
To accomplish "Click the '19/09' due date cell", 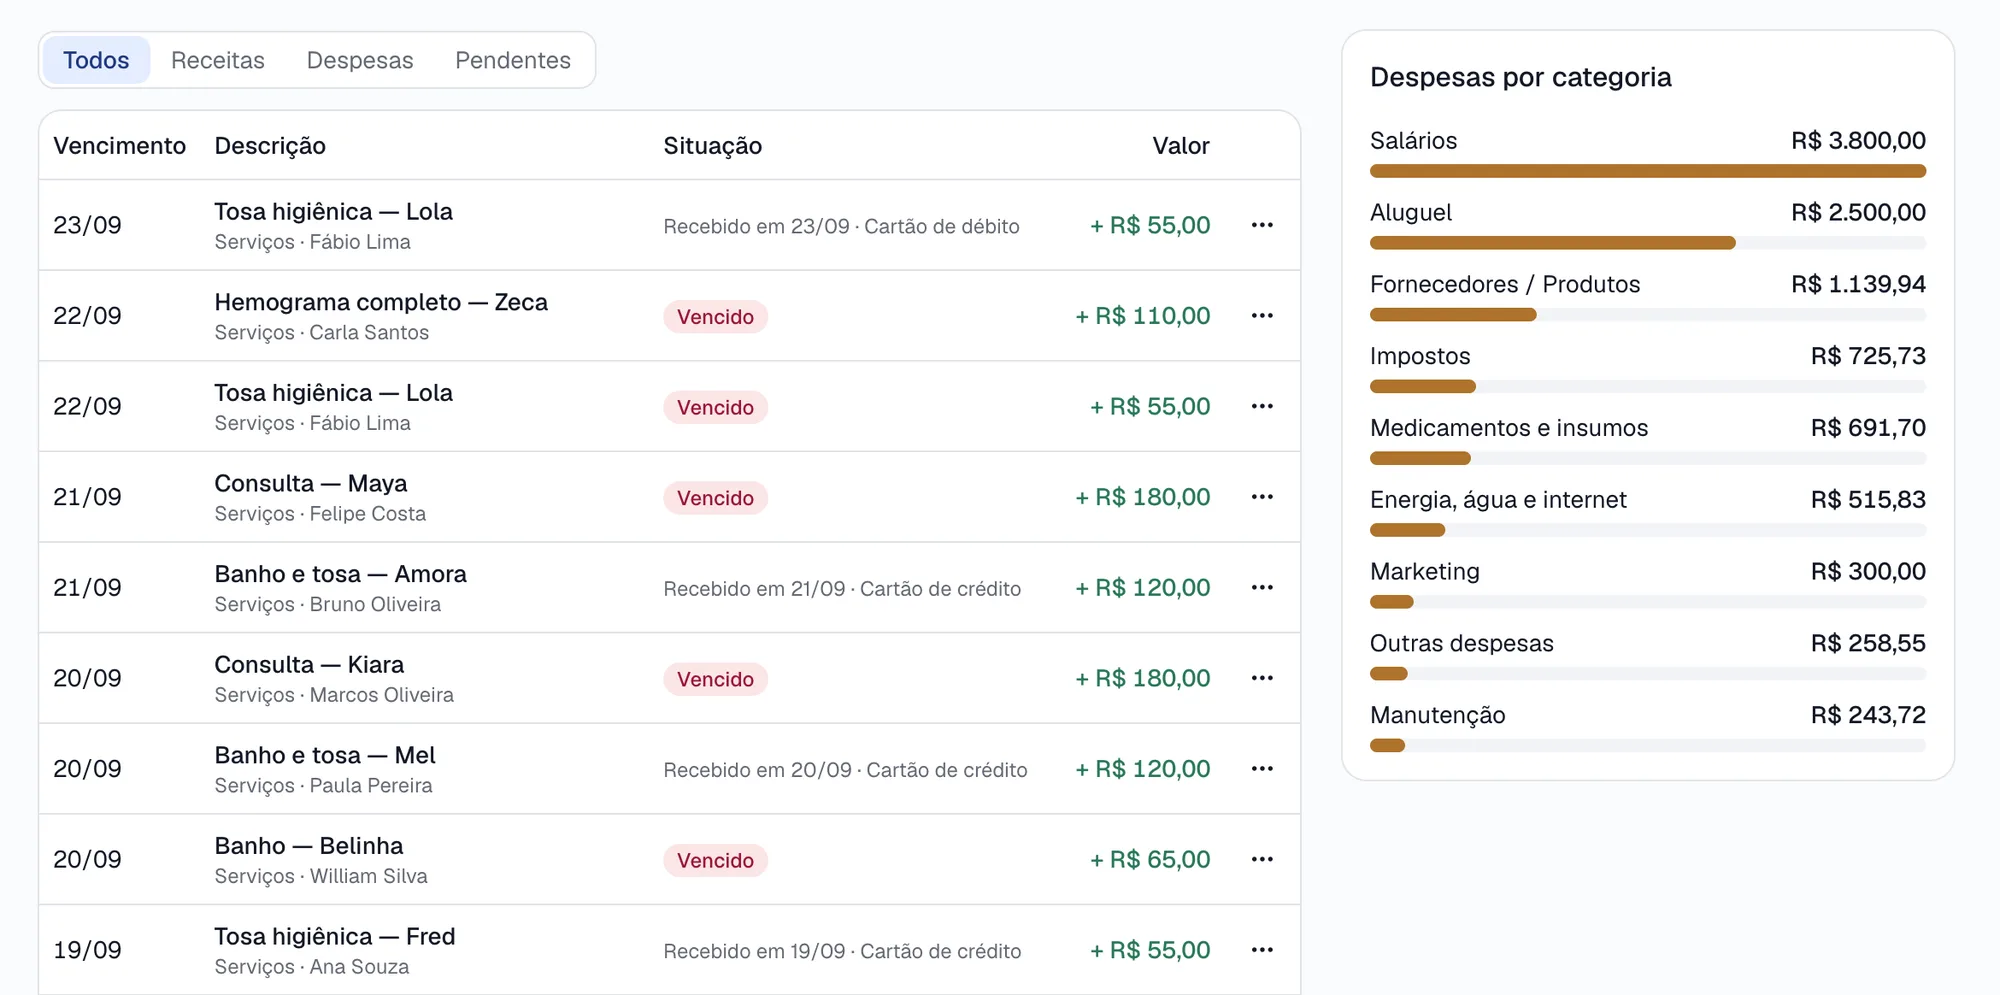I will pos(88,950).
